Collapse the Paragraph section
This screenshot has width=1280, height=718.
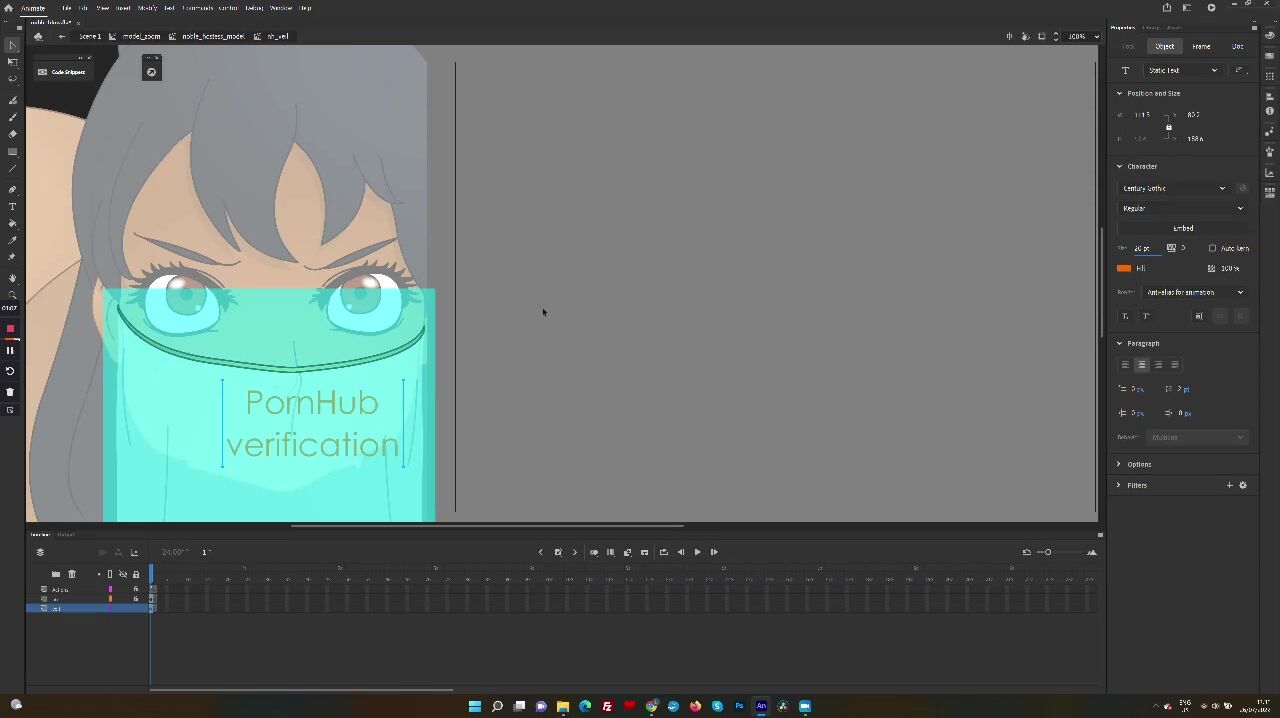click(x=1119, y=343)
